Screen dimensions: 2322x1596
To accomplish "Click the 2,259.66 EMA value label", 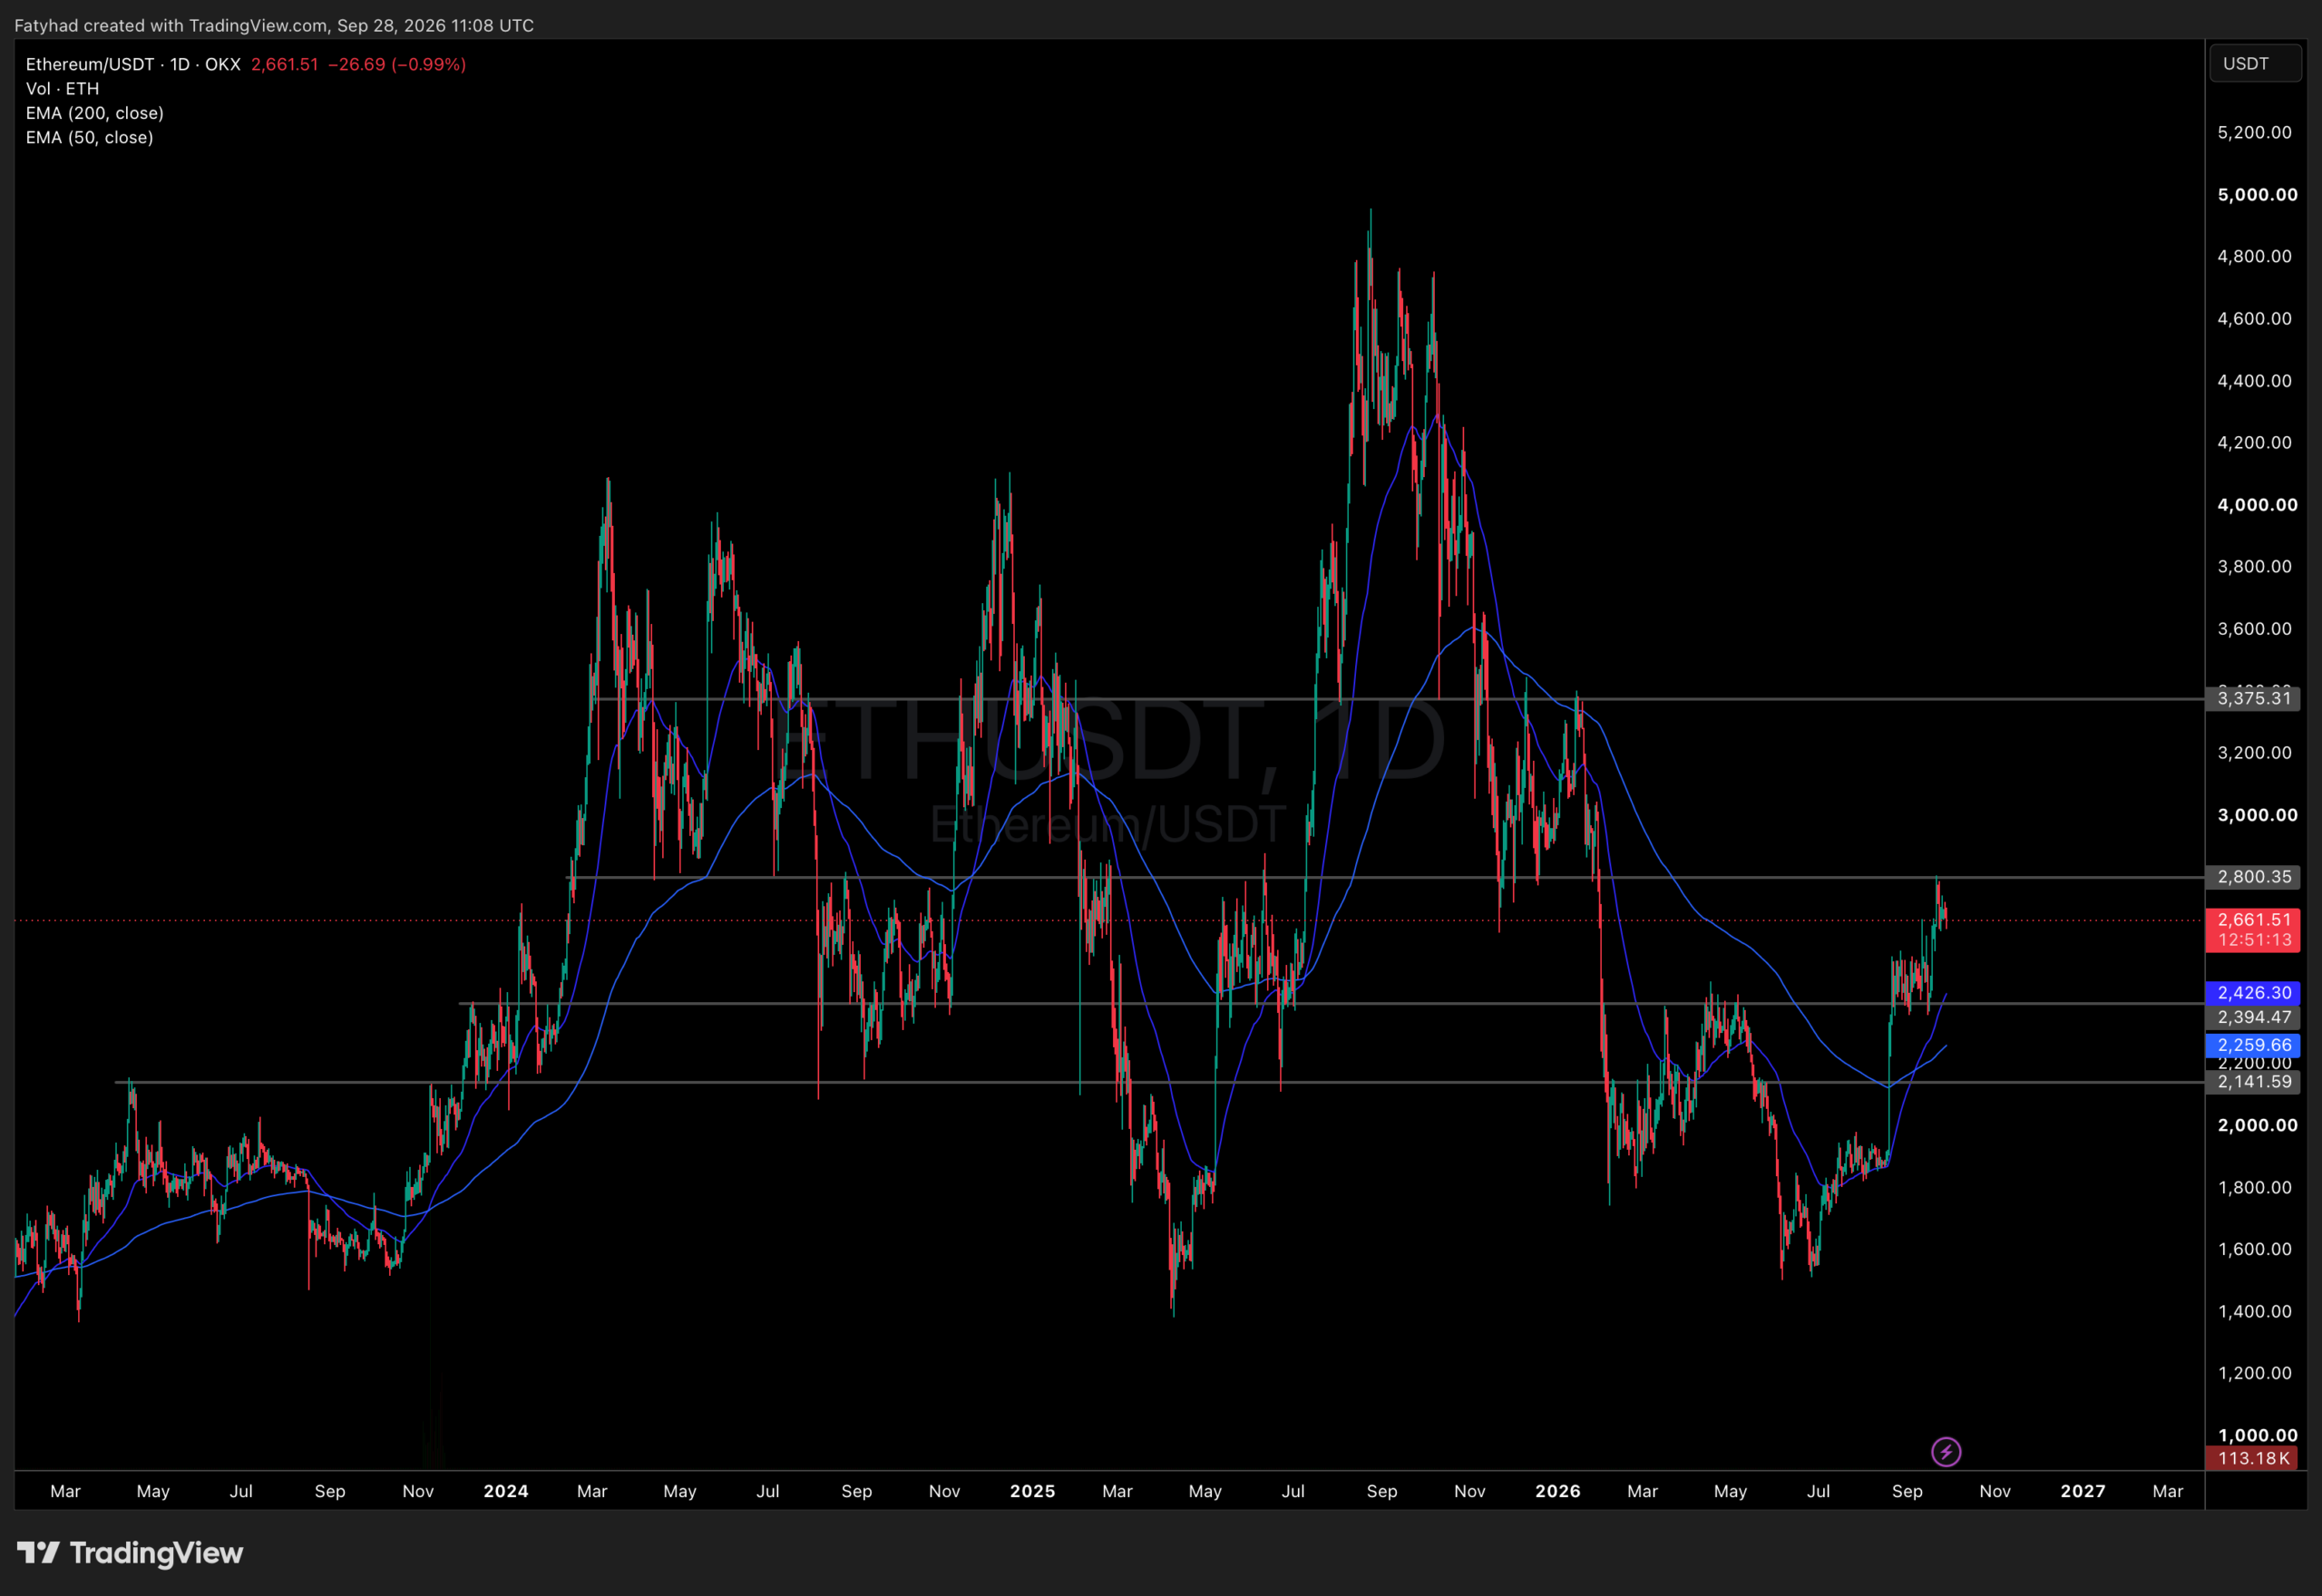I will click(2253, 1045).
